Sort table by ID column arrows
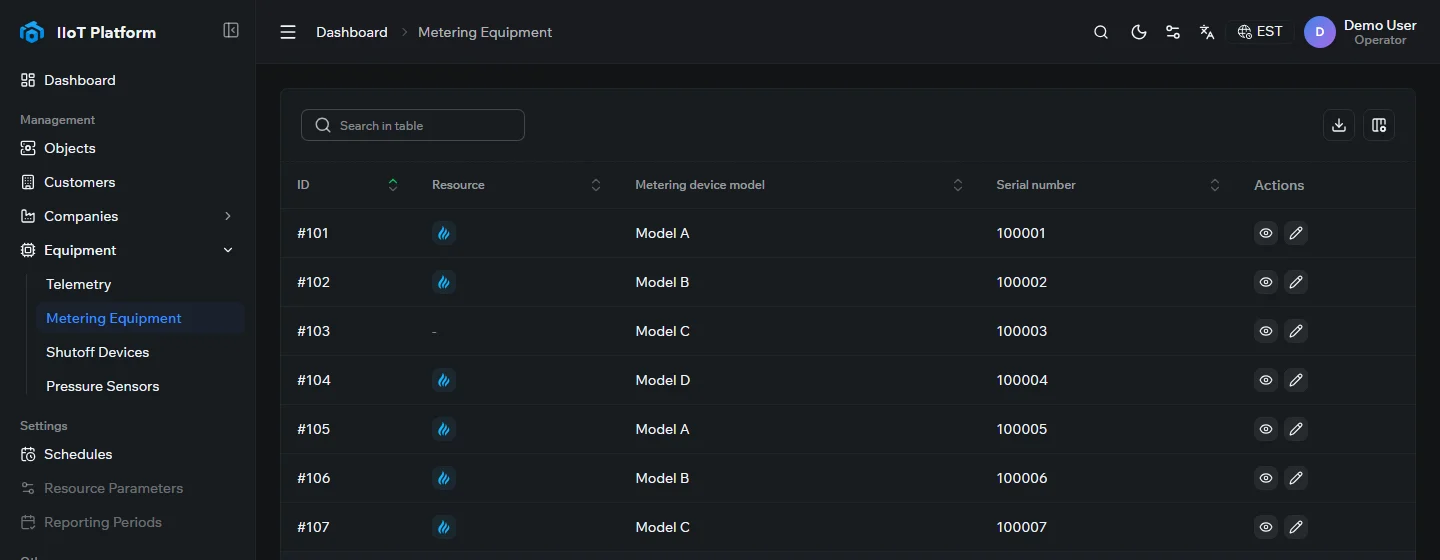The image size is (1440, 560). tap(393, 185)
